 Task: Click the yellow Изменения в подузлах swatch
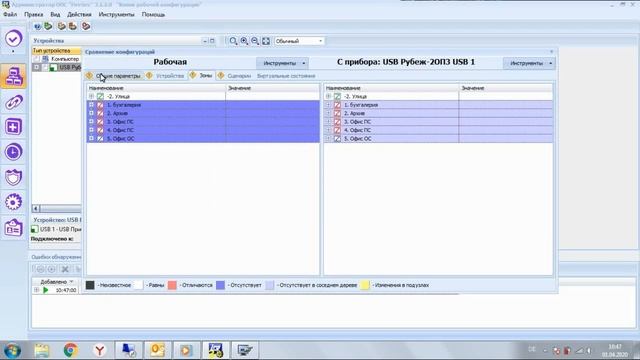pyautogui.click(x=364, y=285)
